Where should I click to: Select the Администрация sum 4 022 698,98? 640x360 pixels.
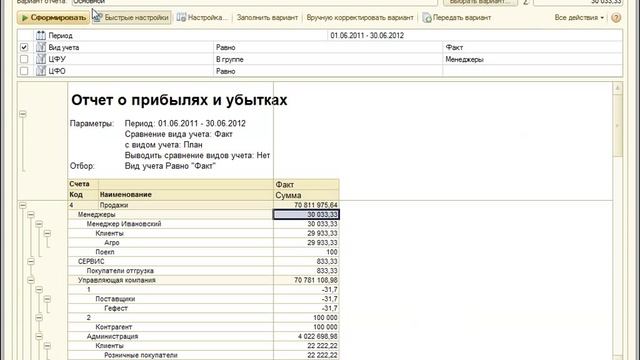[306, 337]
